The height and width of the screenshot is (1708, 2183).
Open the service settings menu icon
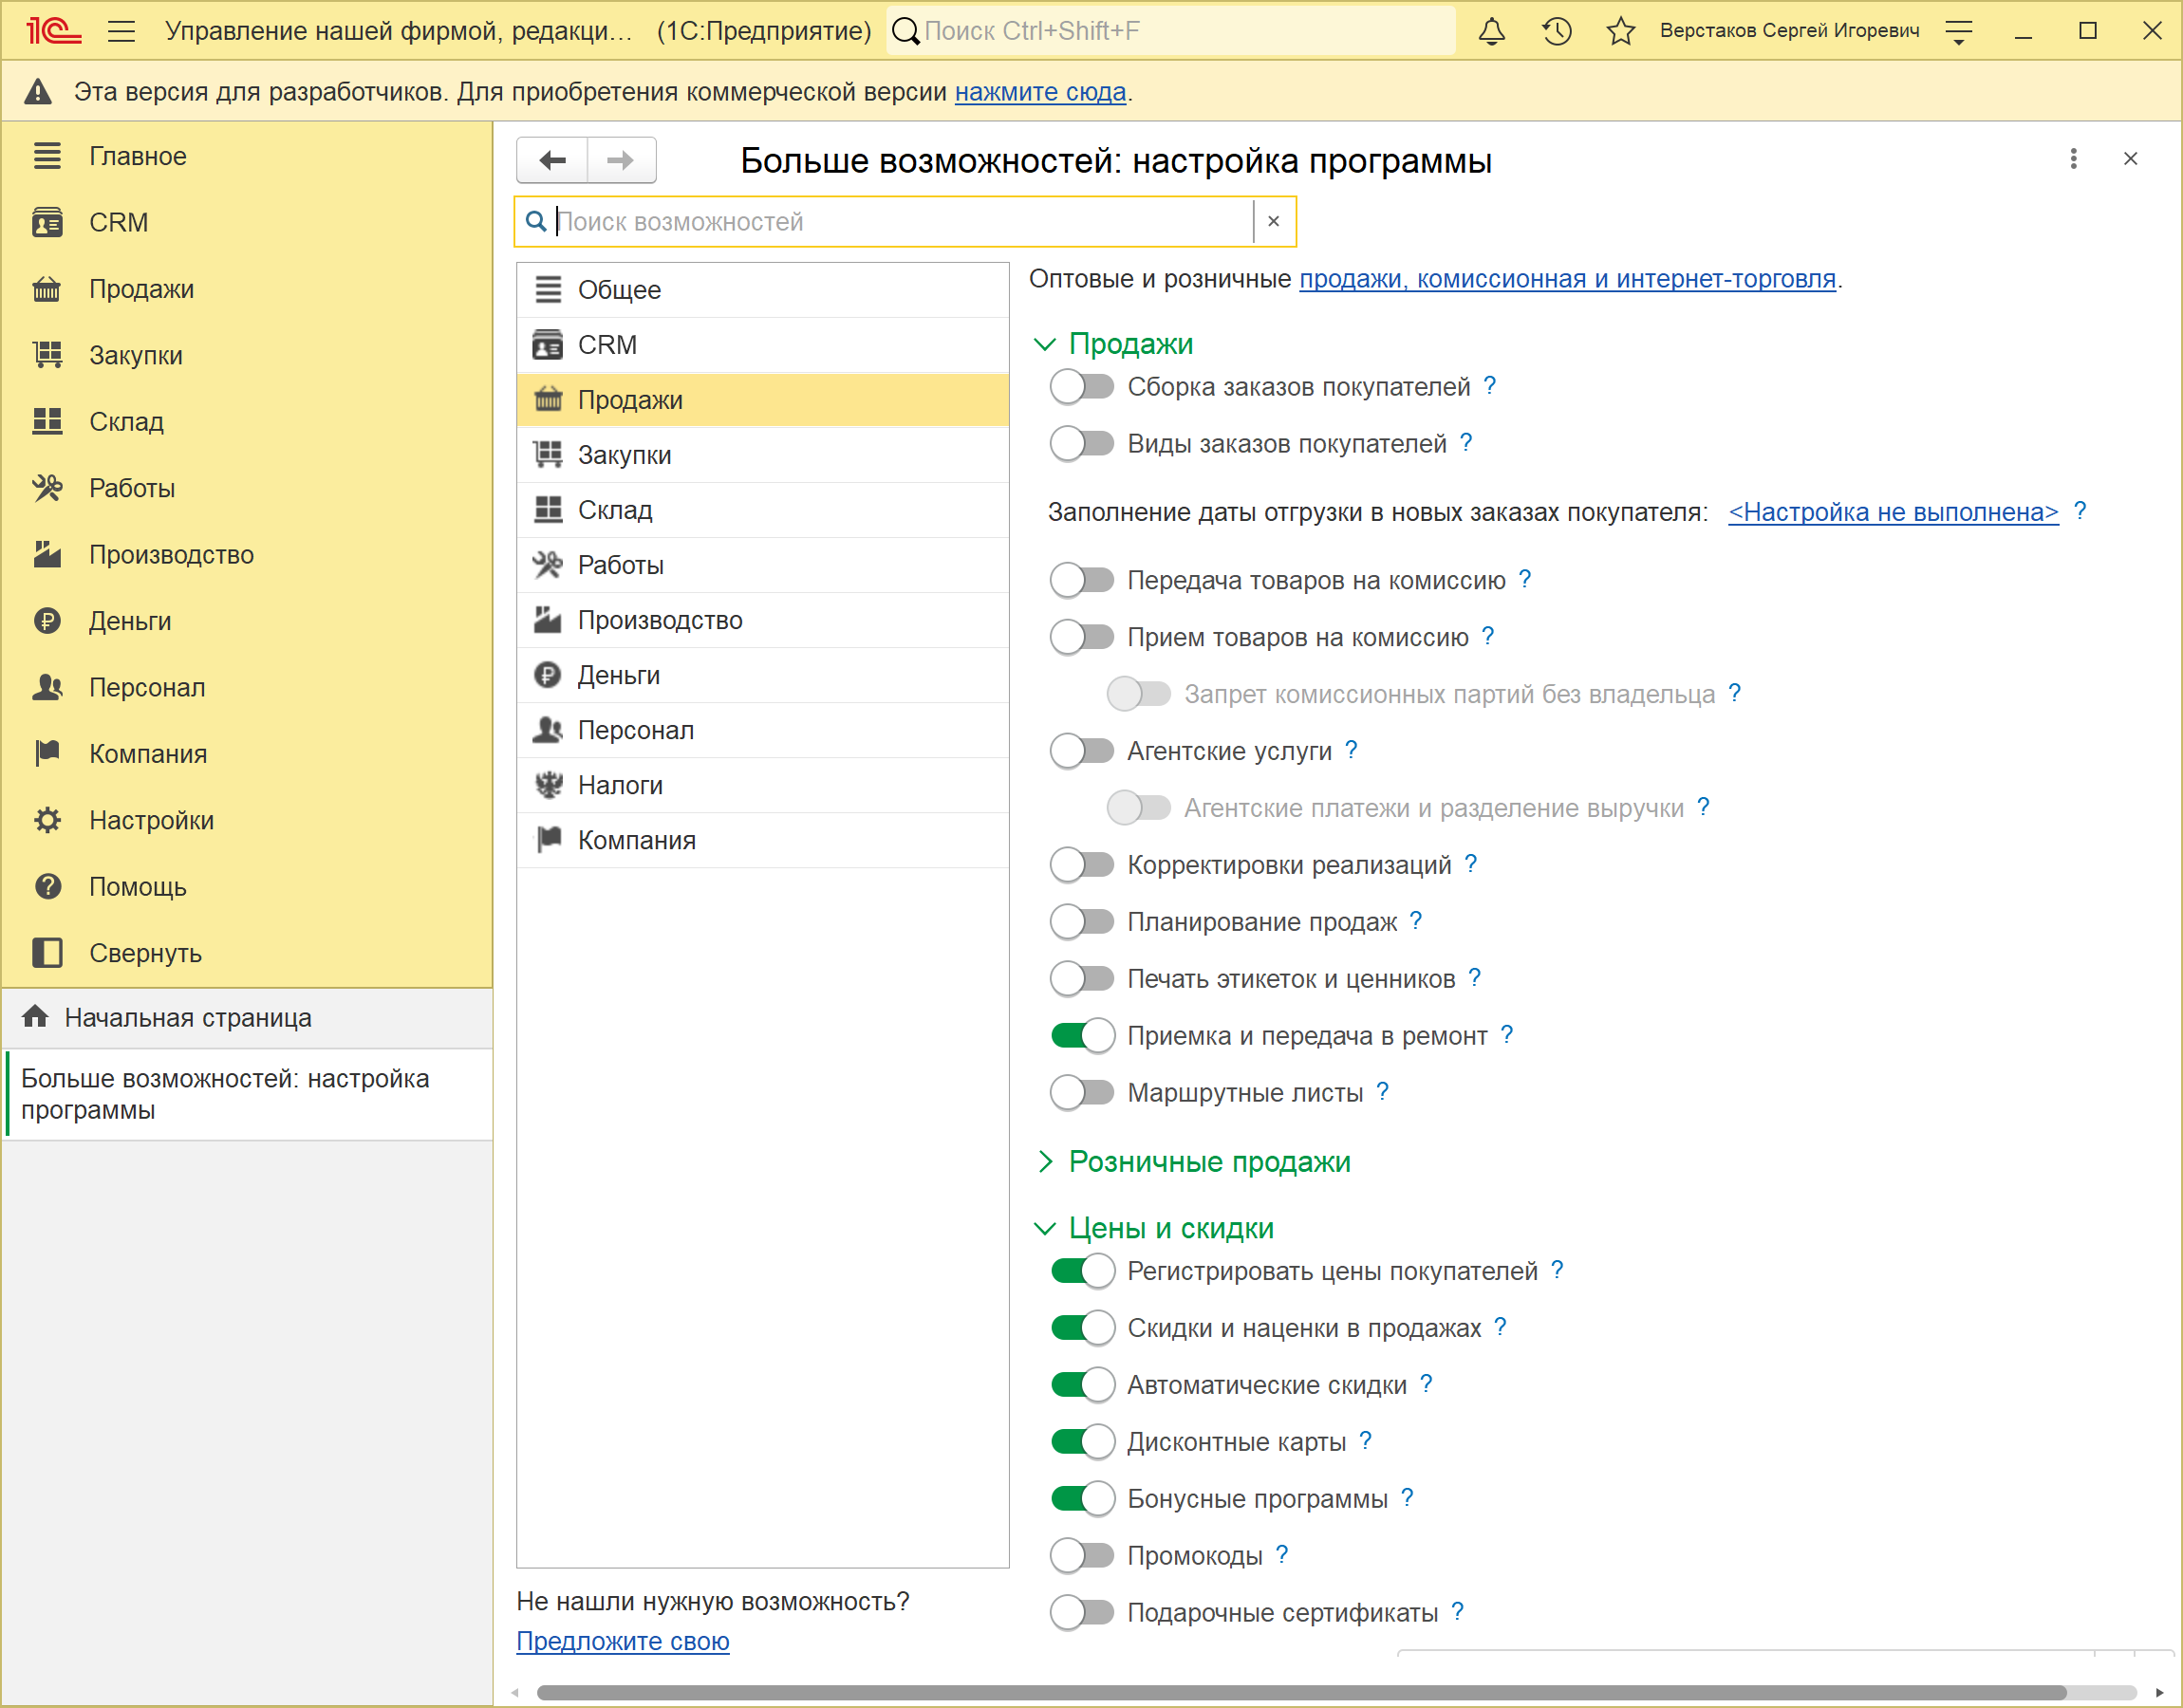tap(1958, 31)
